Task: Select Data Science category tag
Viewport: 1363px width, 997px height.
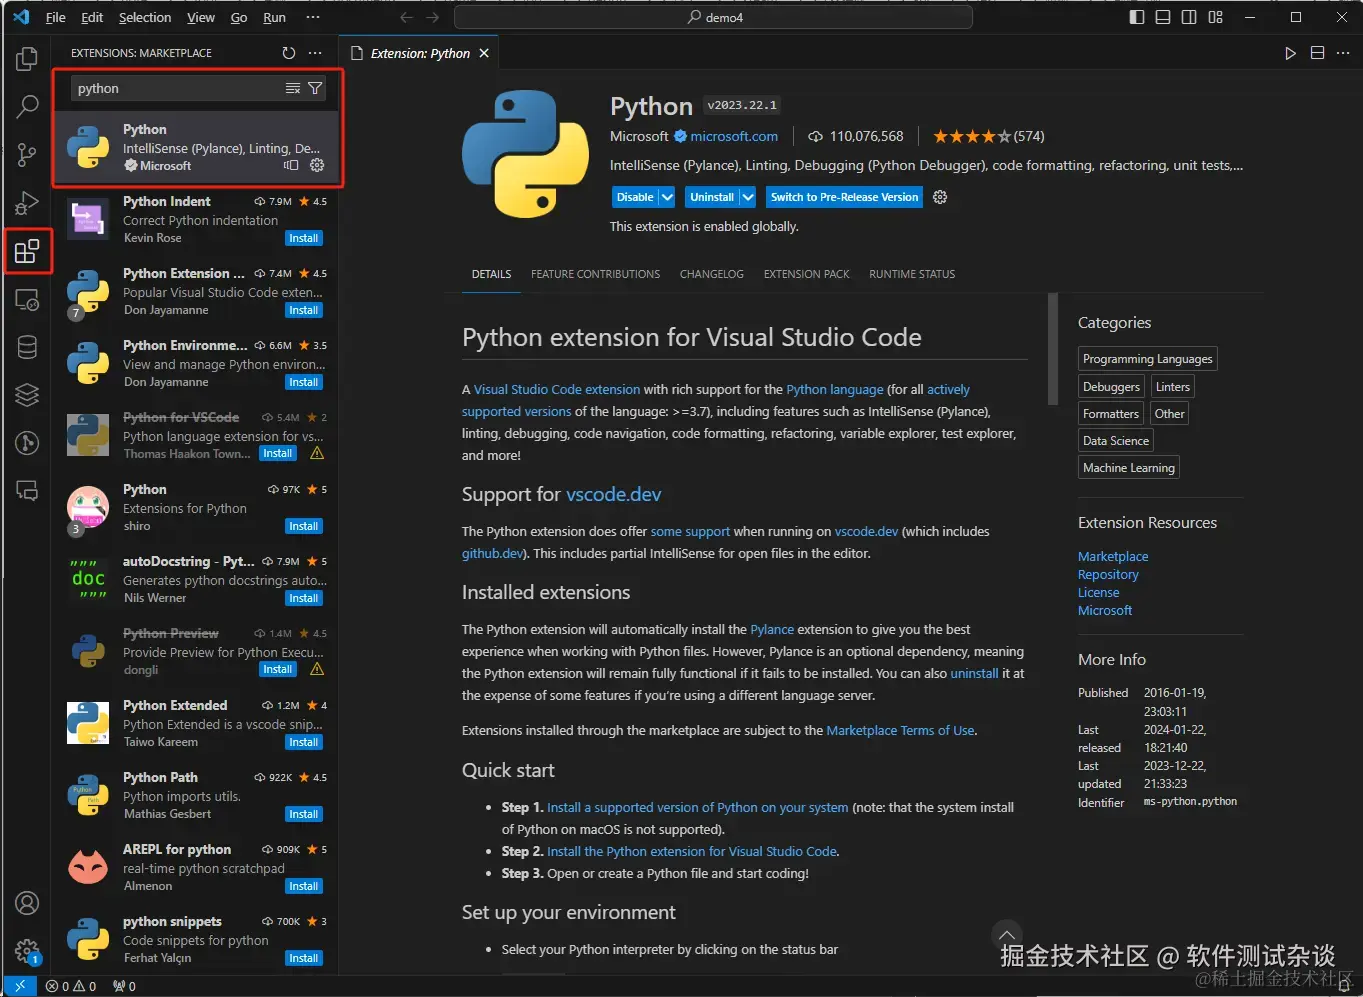Action: pyautogui.click(x=1116, y=440)
